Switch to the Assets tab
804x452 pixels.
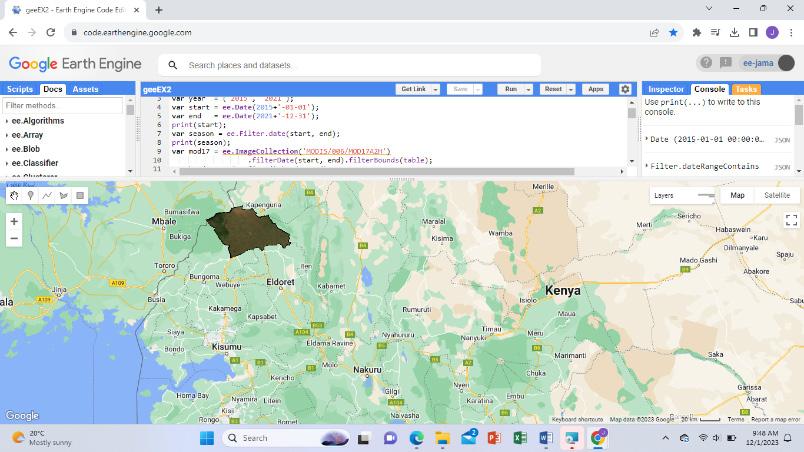point(85,89)
